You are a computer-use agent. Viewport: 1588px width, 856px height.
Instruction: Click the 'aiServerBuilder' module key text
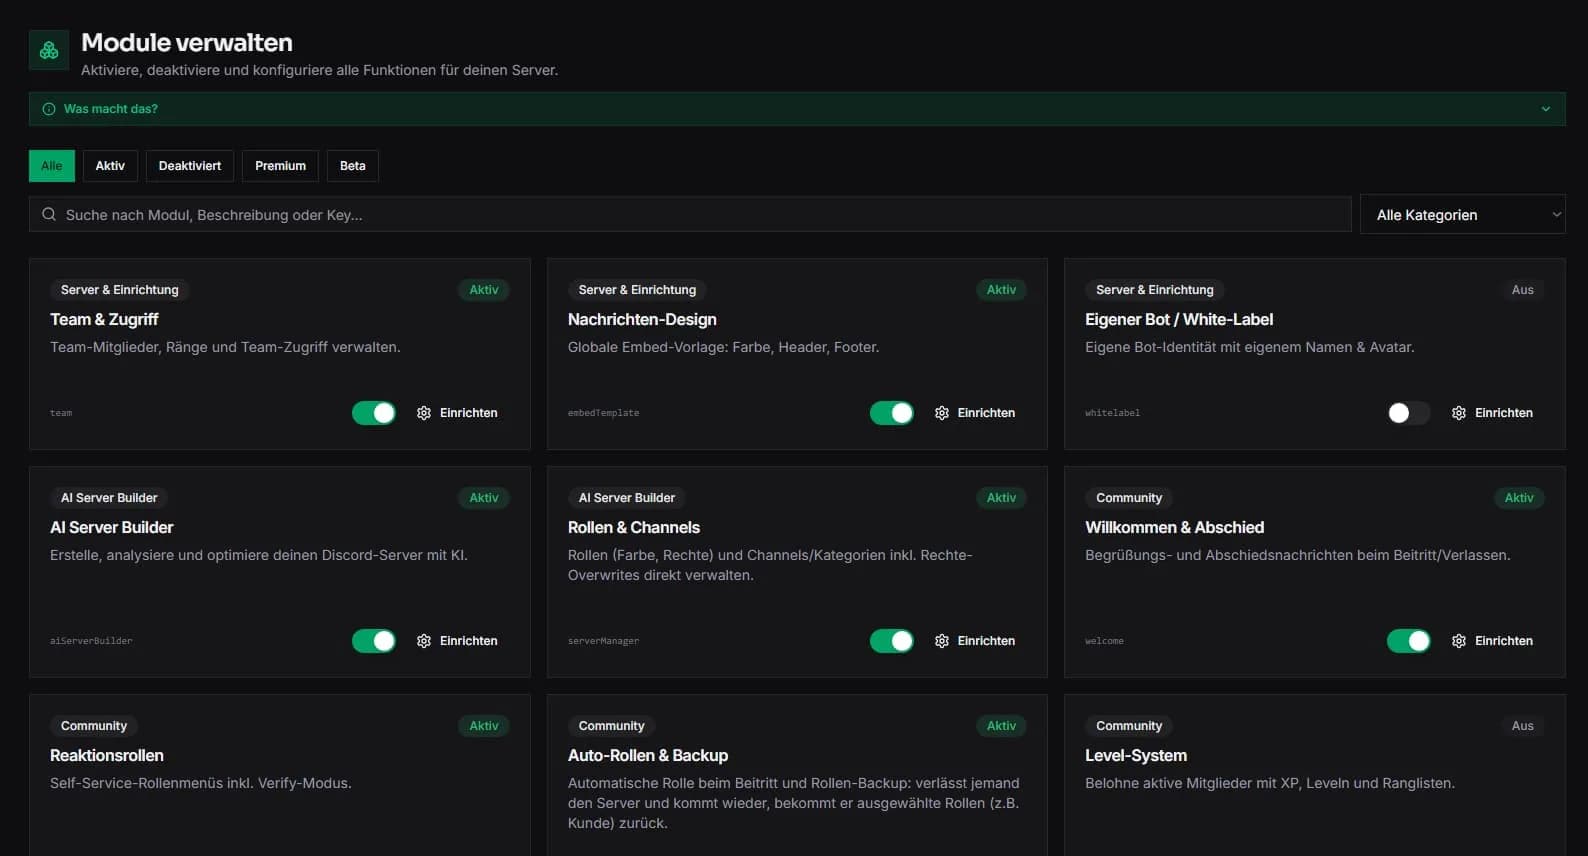[x=91, y=641]
